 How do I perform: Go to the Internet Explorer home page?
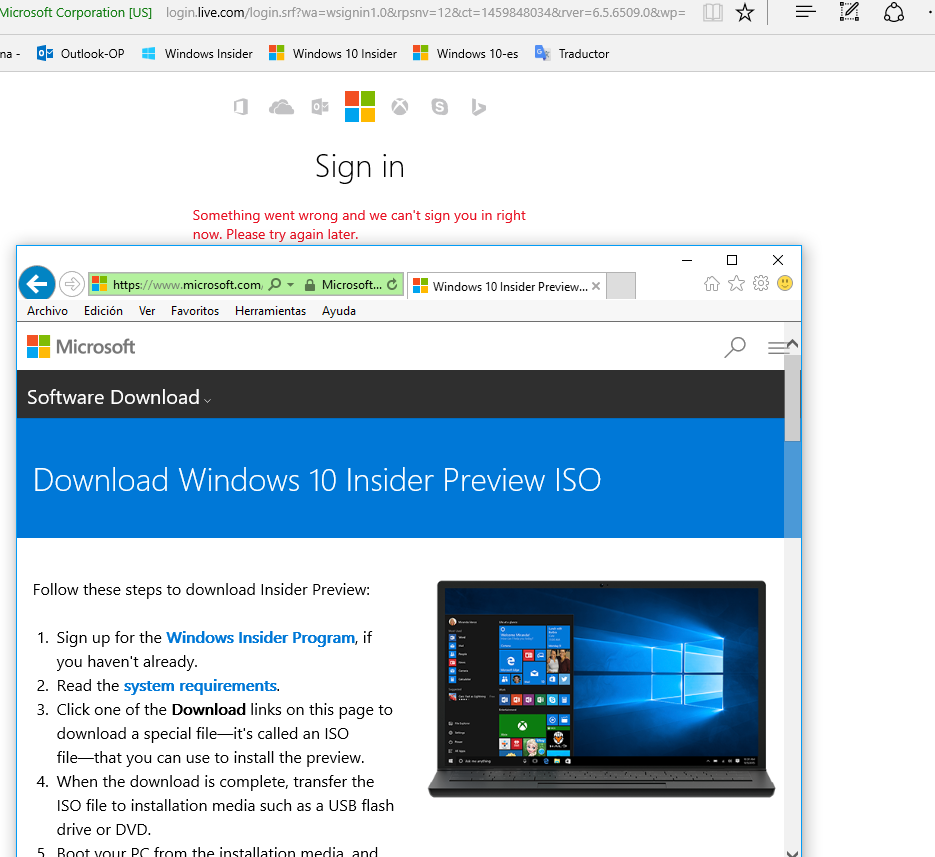pyautogui.click(x=712, y=283)
